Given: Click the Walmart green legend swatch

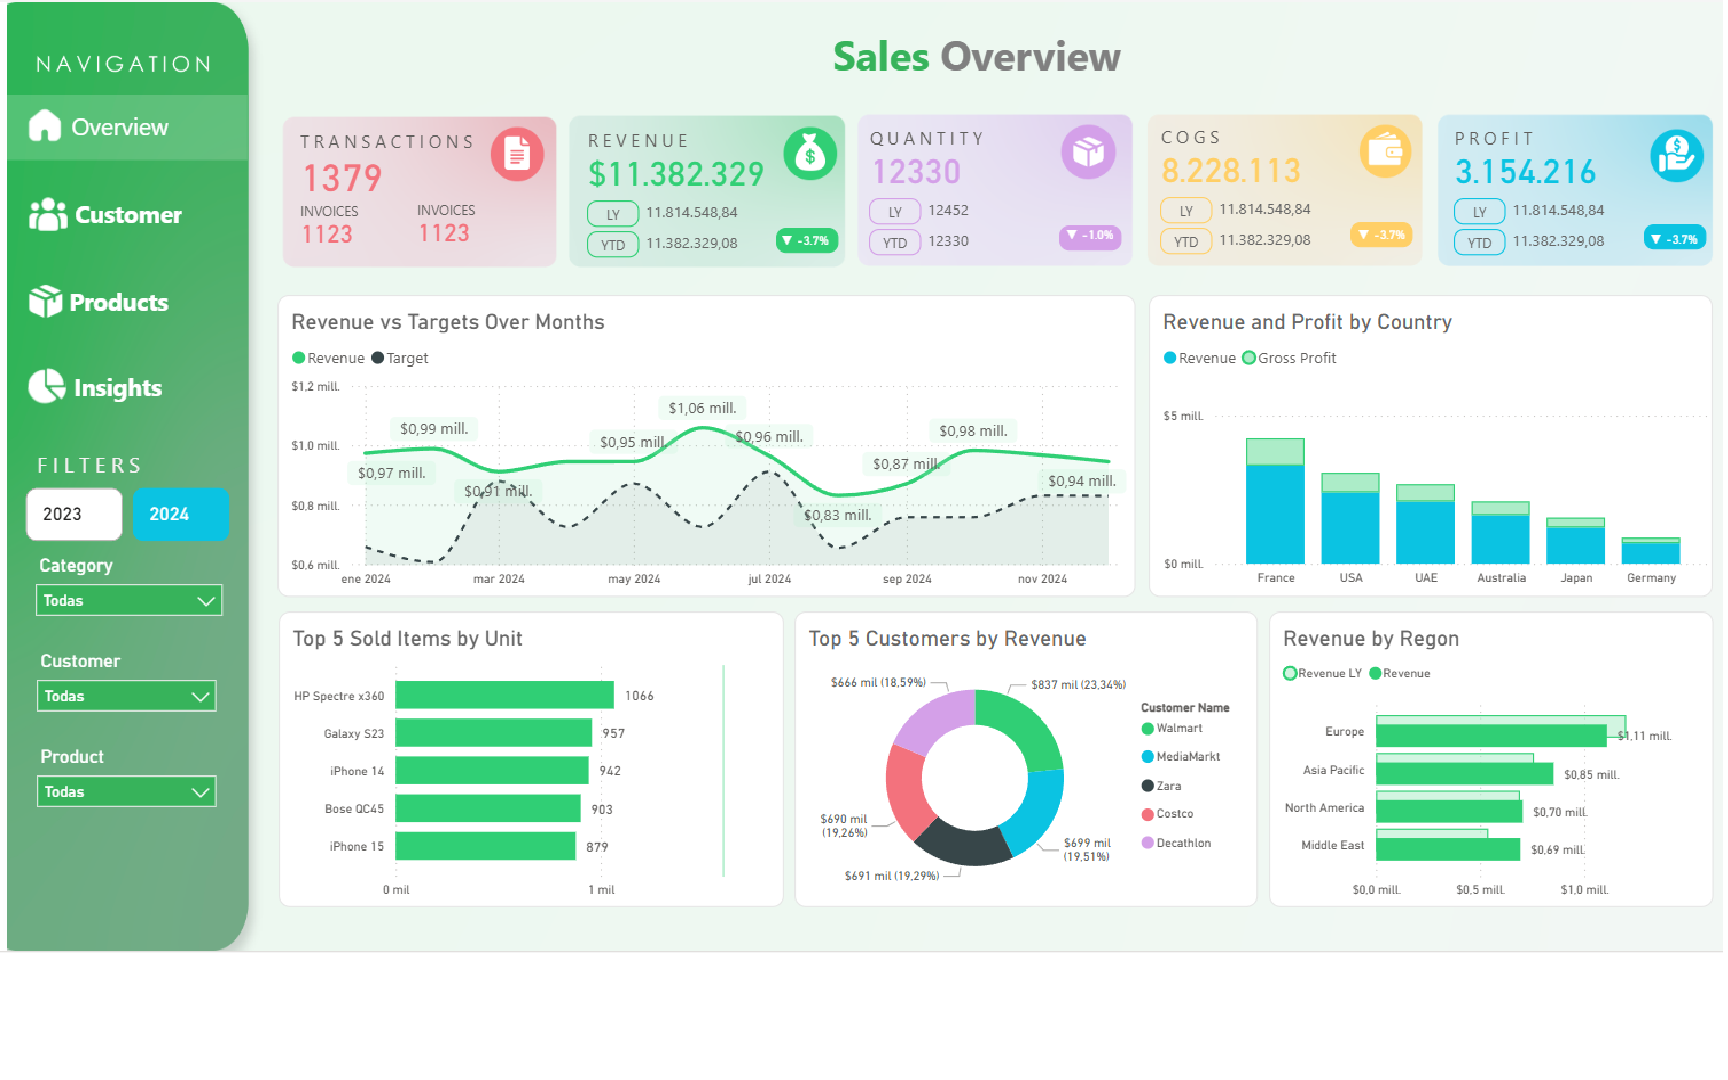Looking at the screenshot, I should pos(1147,728).
